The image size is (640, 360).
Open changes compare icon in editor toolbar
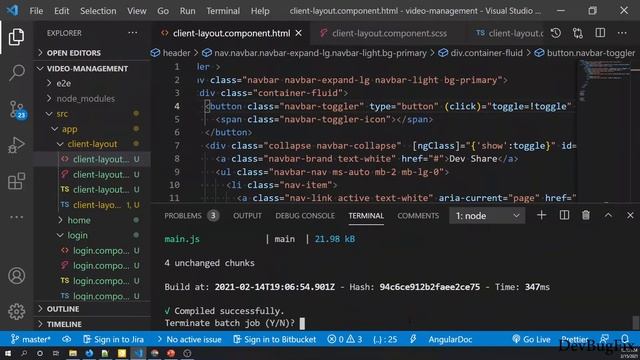(x=578, y=33)
